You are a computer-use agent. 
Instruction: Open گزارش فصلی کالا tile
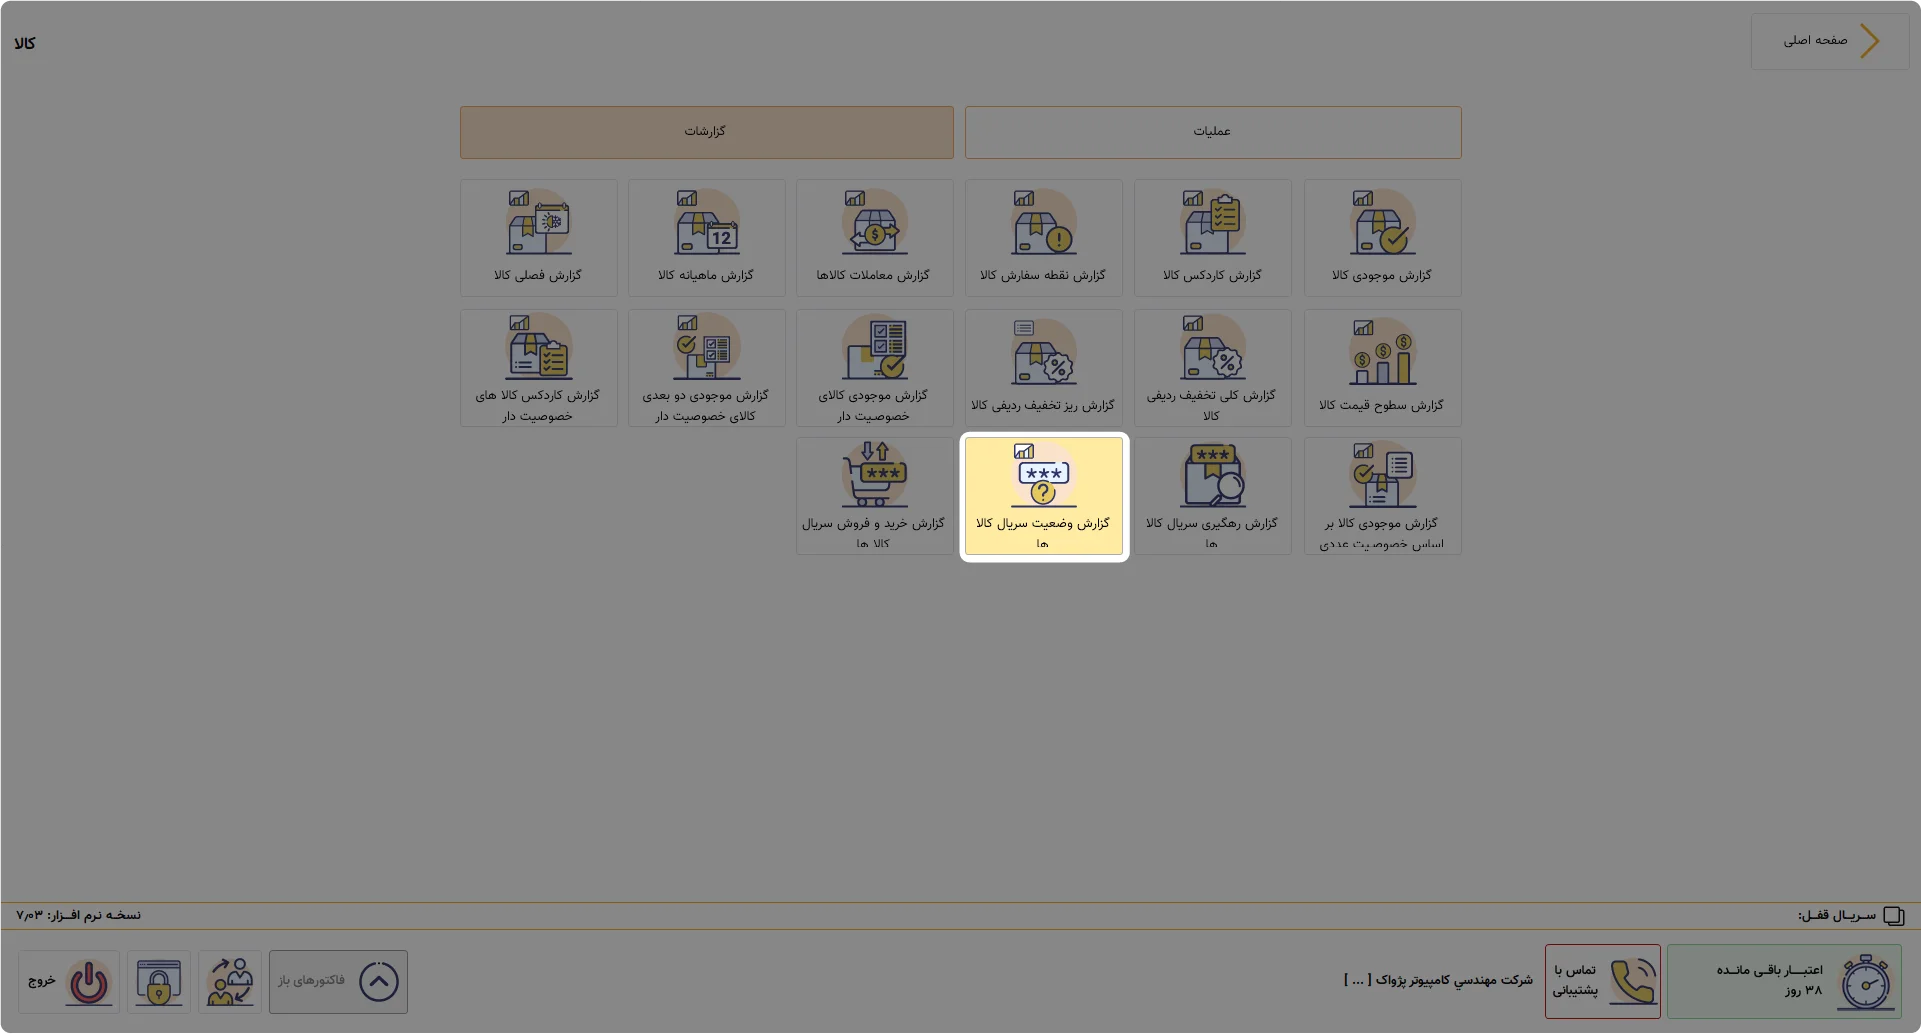pyautogui.click(x=538, y=238)
